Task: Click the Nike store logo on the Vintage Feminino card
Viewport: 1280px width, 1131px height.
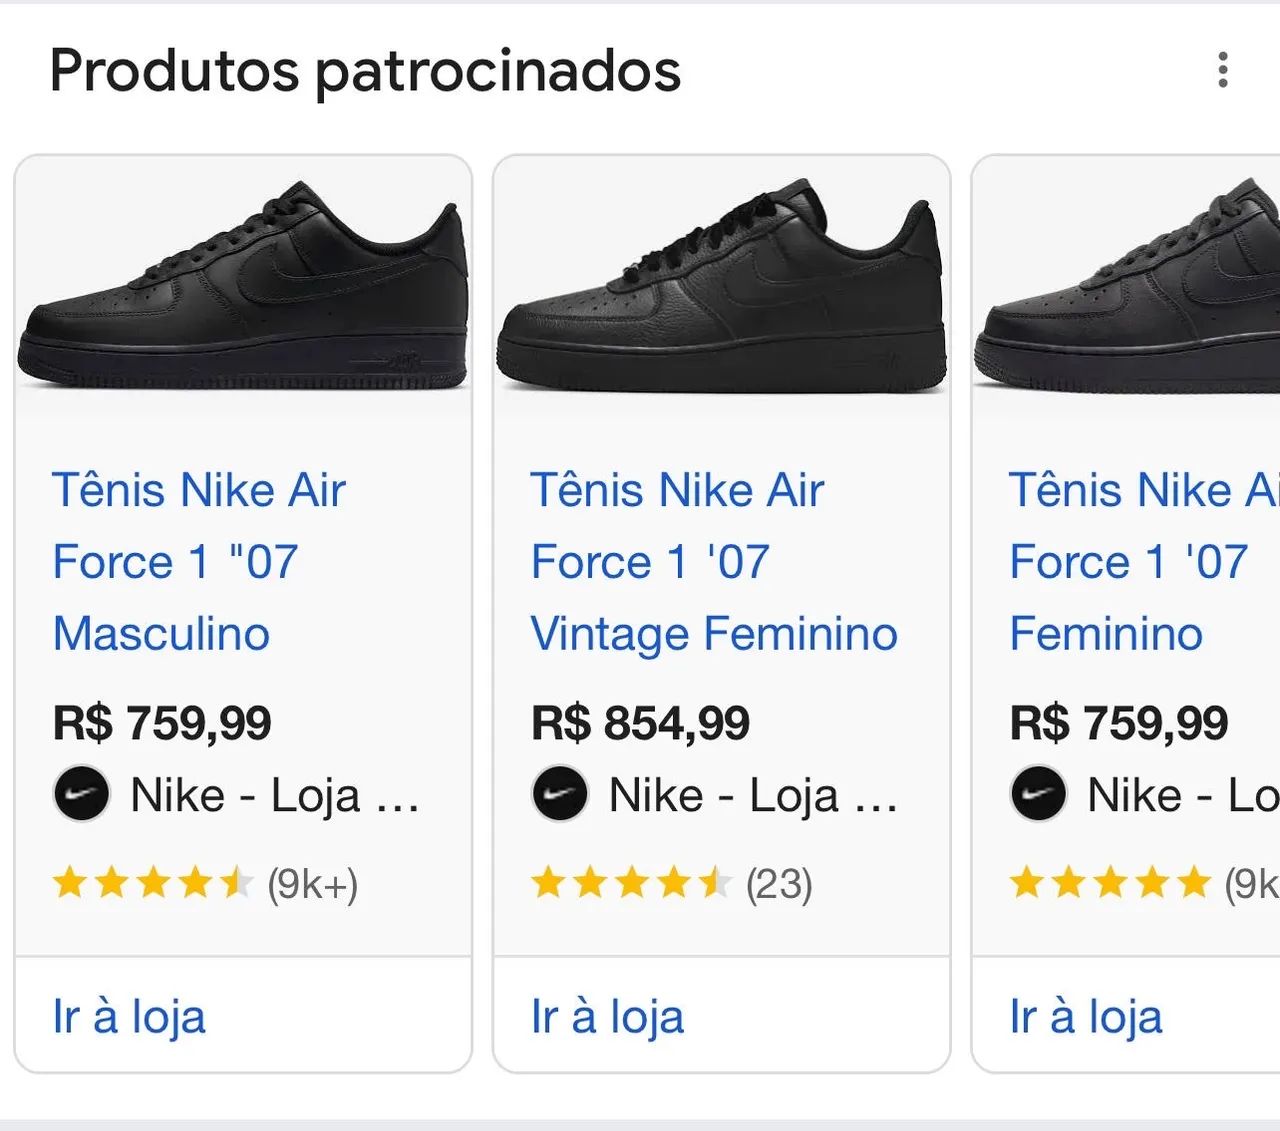Action: 560,794
